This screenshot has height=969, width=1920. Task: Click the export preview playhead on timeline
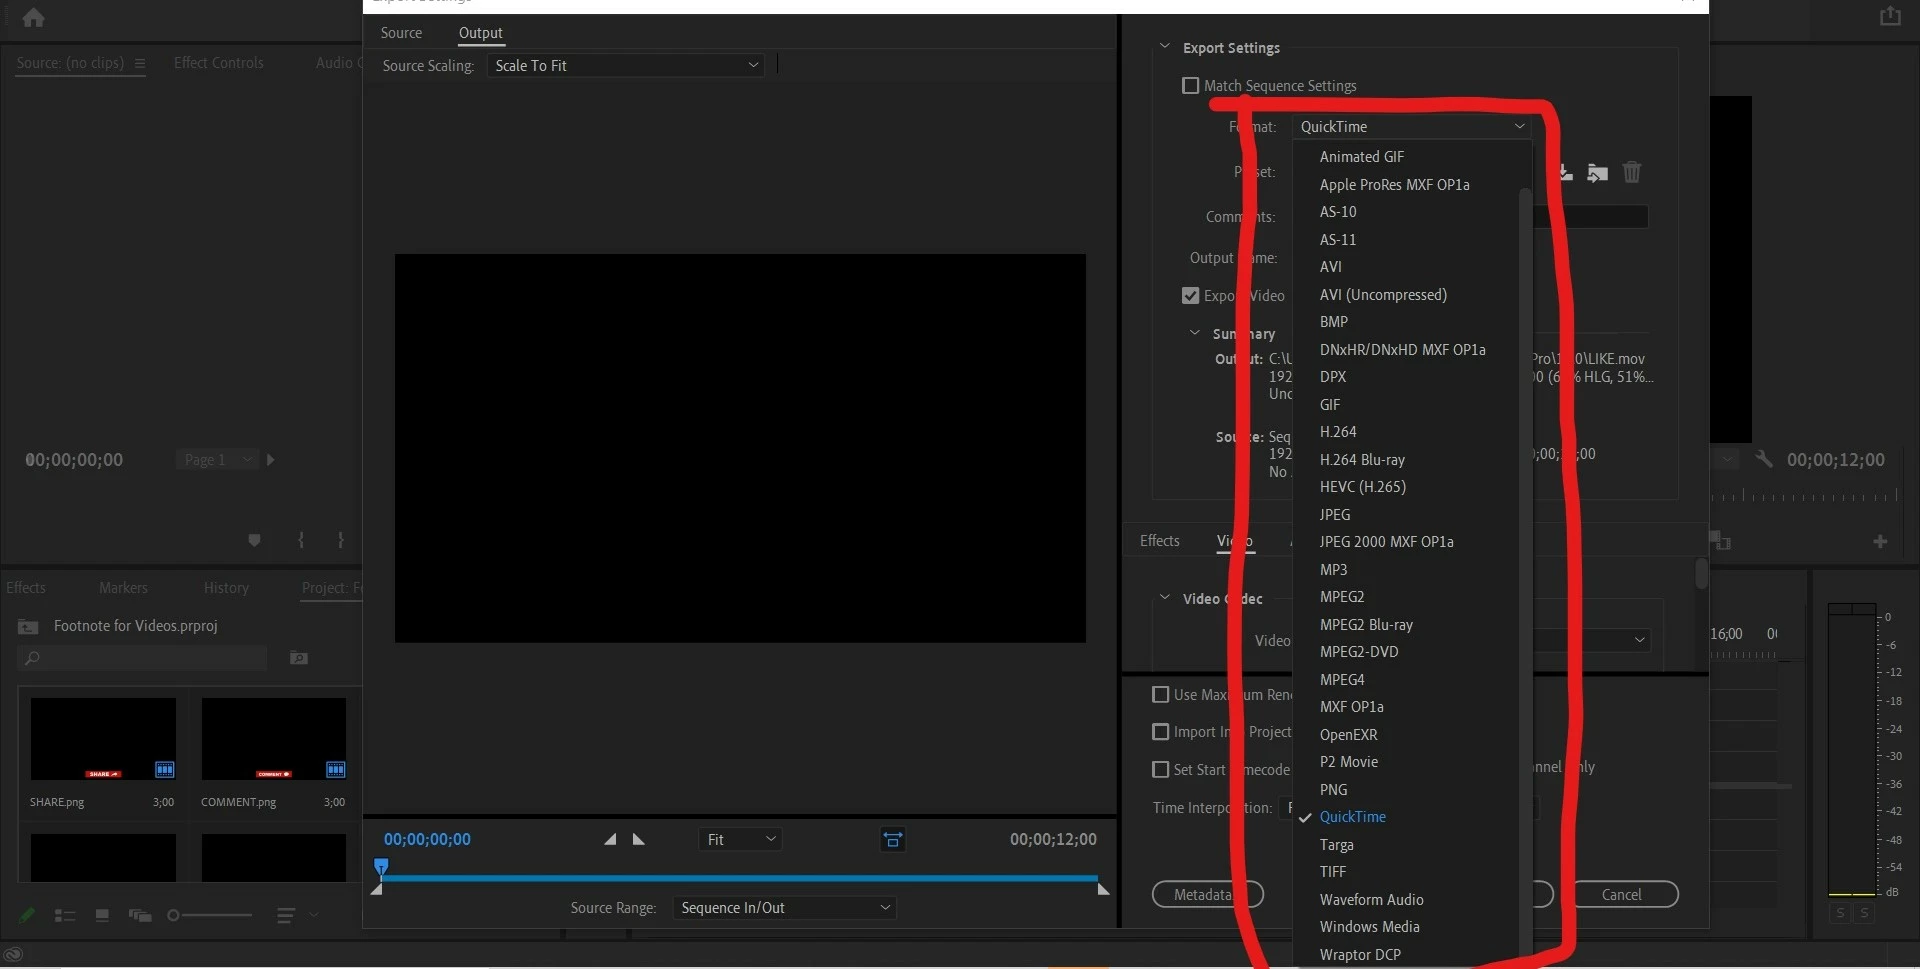pyautogui.click(x=381, y=867)
